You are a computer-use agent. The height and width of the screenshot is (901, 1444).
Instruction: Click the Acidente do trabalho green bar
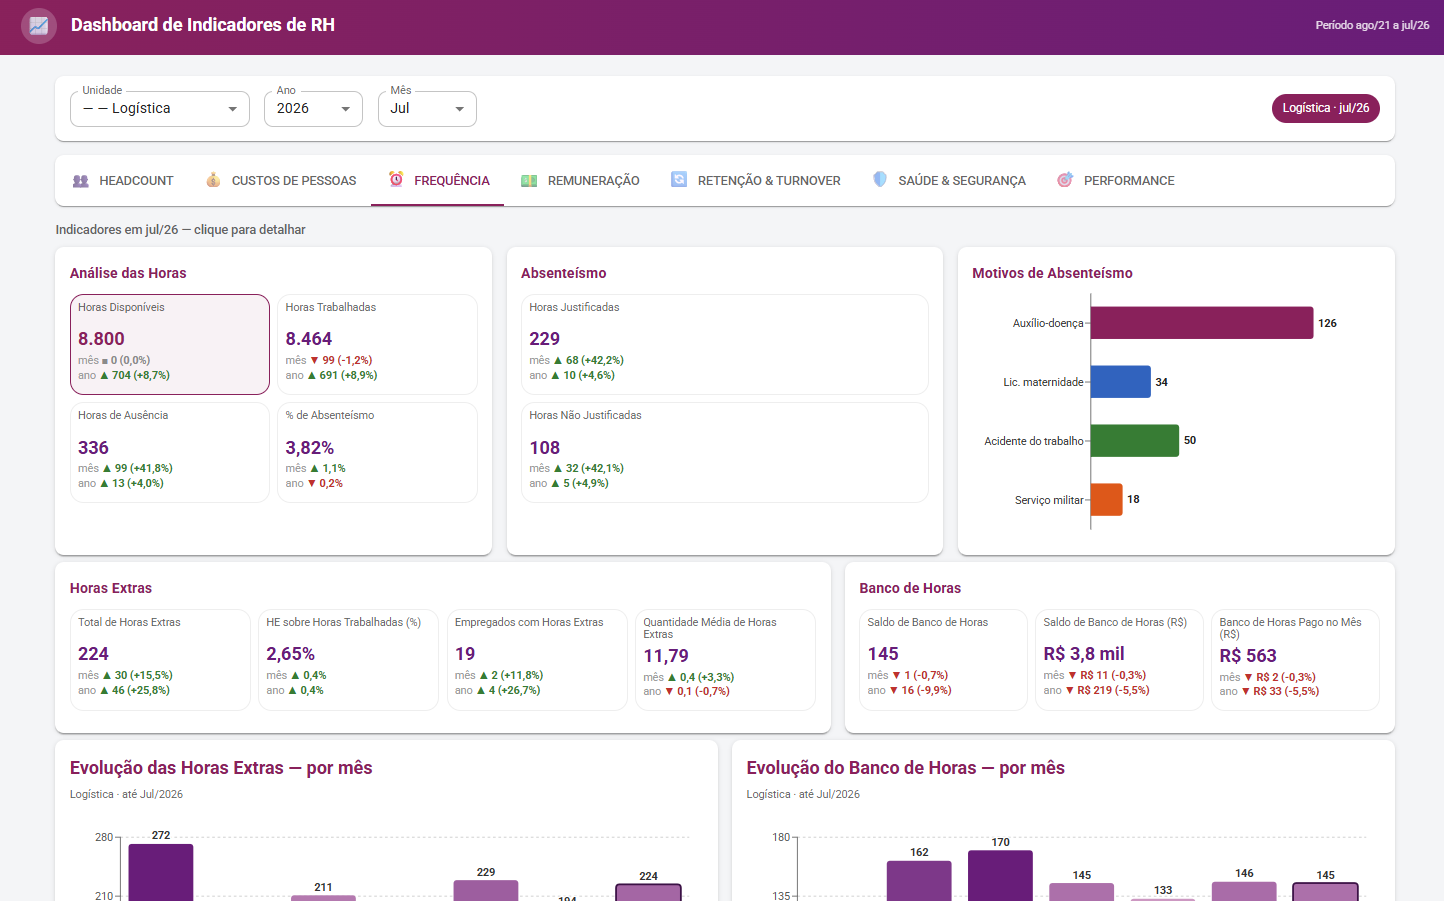click(x=1135, y=441)
